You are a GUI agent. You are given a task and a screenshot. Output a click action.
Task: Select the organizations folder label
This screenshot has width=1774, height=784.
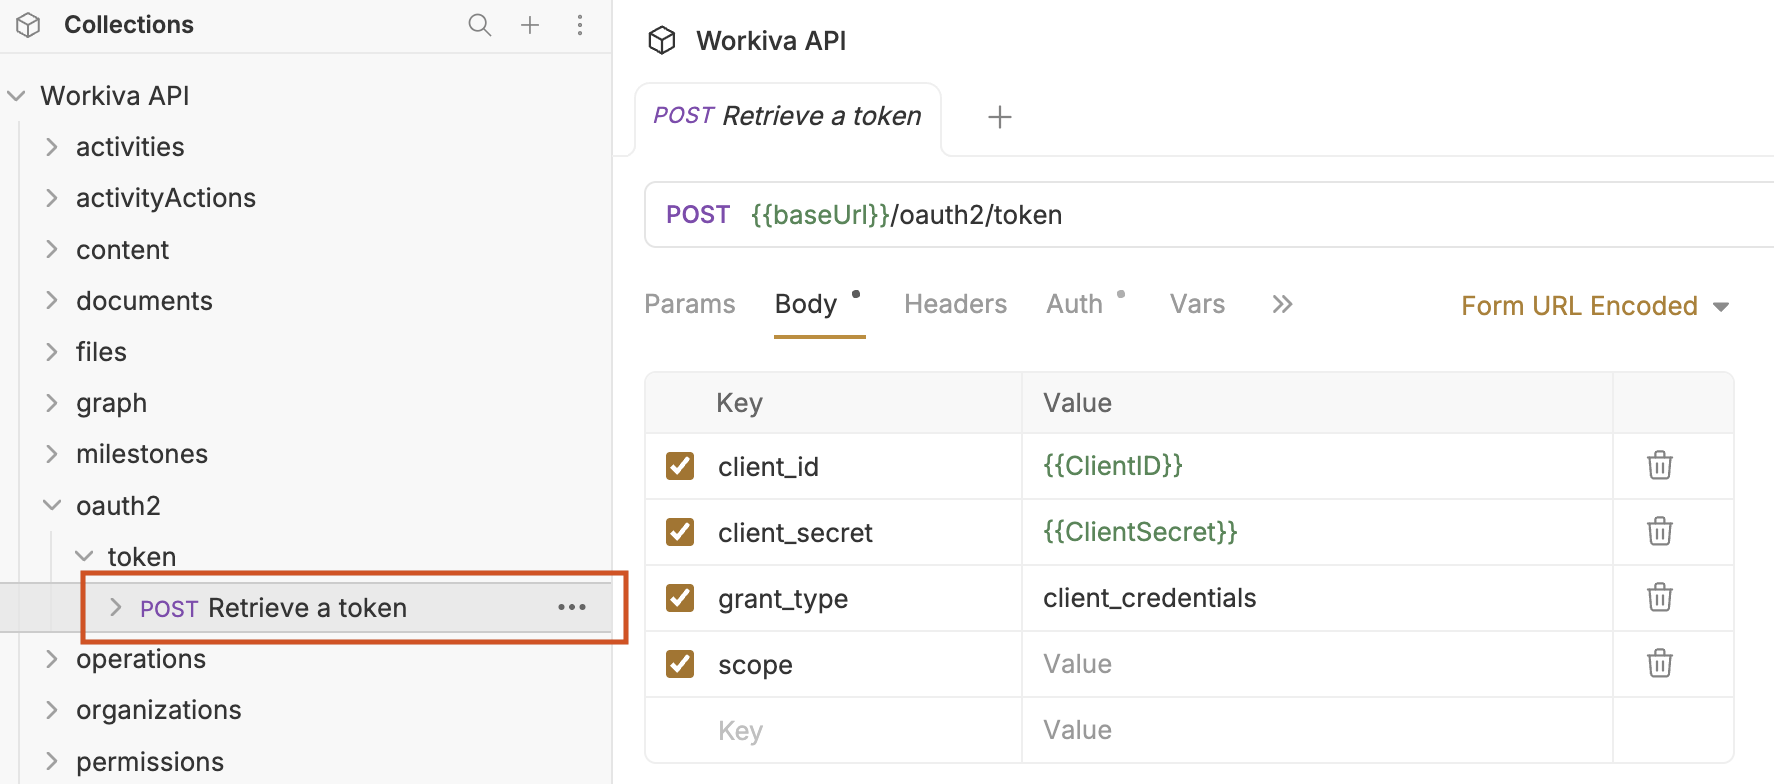159,710
